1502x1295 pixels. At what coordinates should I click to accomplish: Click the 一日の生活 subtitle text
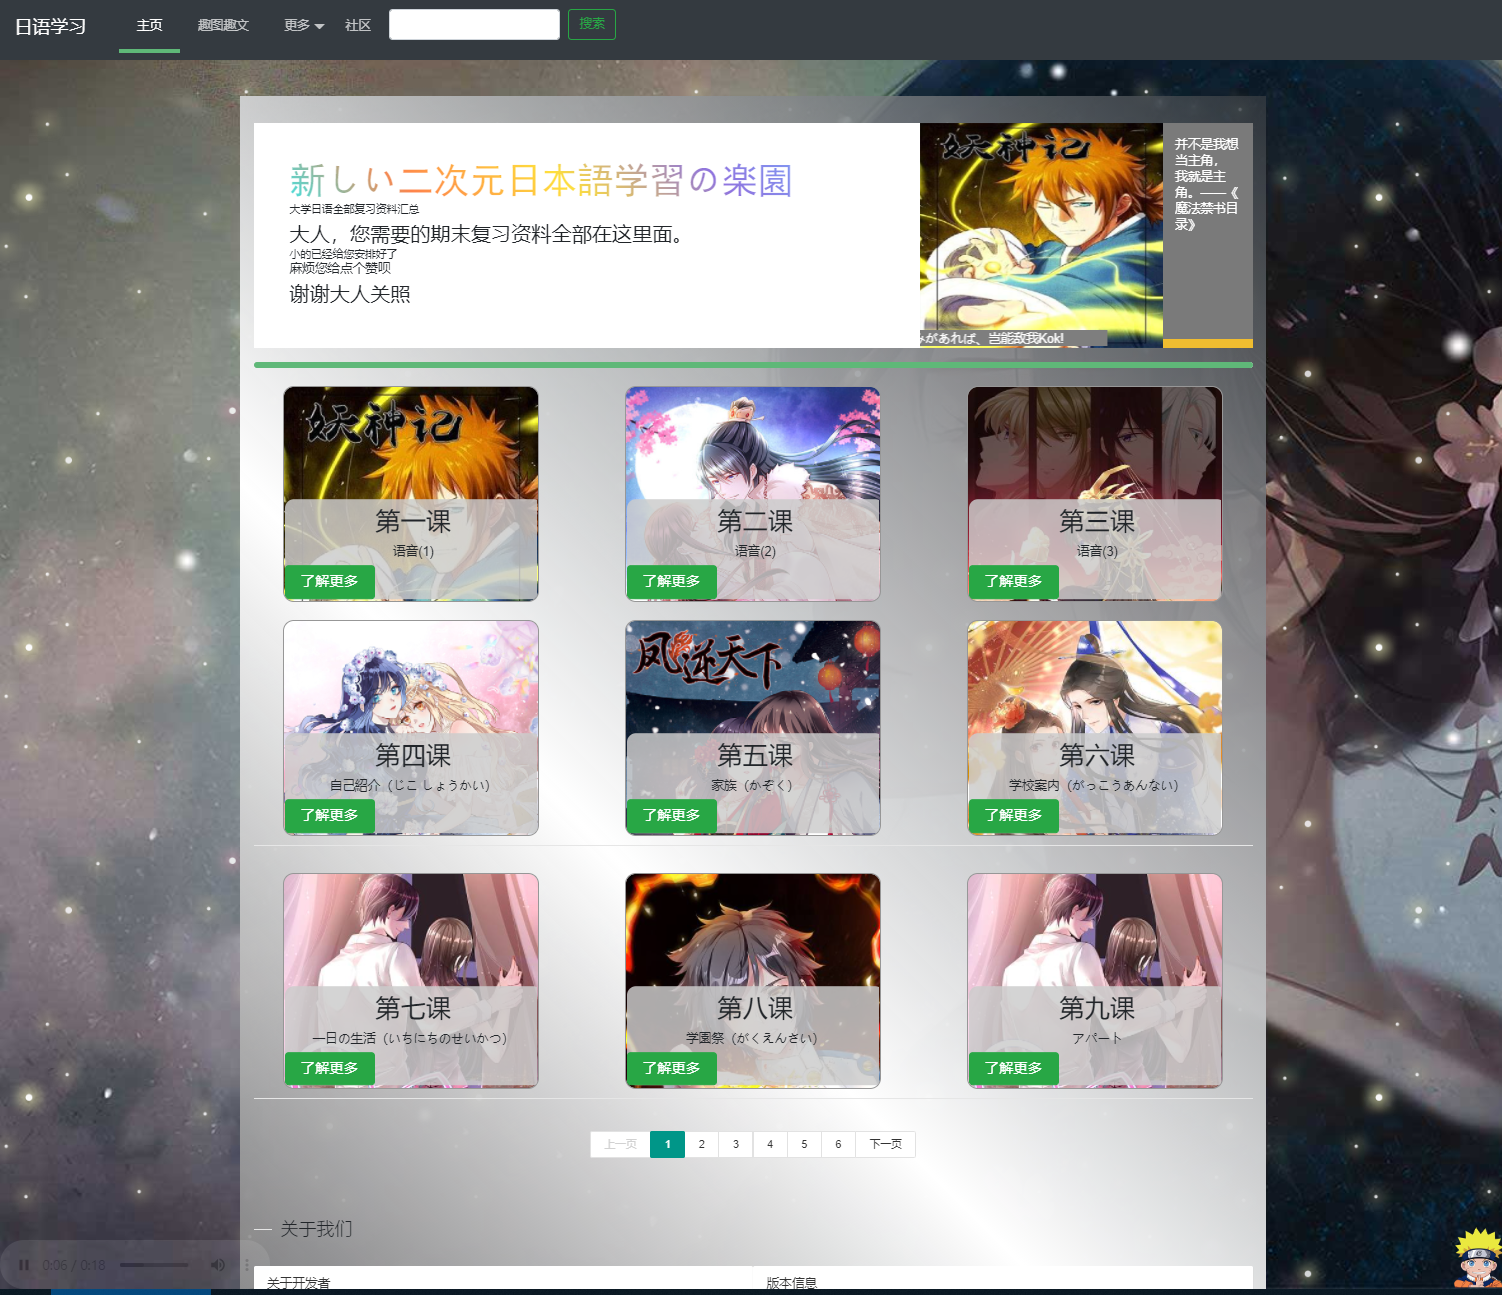click(410, 1038)
